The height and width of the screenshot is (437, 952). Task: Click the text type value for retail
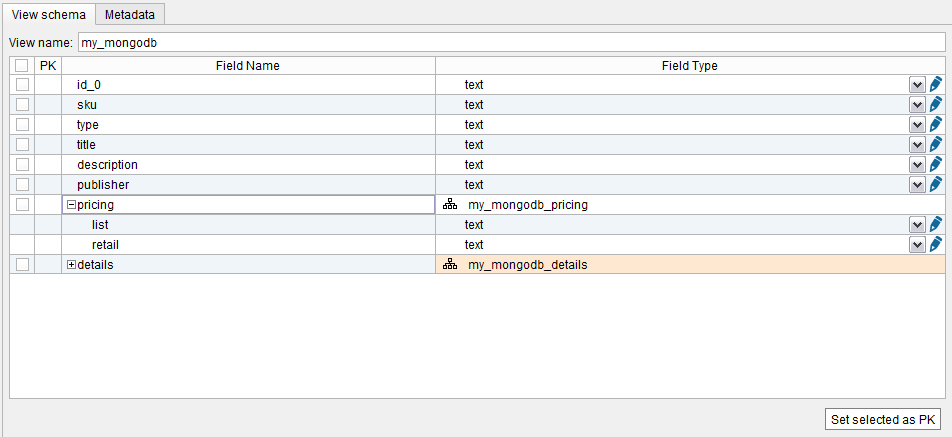[474, 245]
